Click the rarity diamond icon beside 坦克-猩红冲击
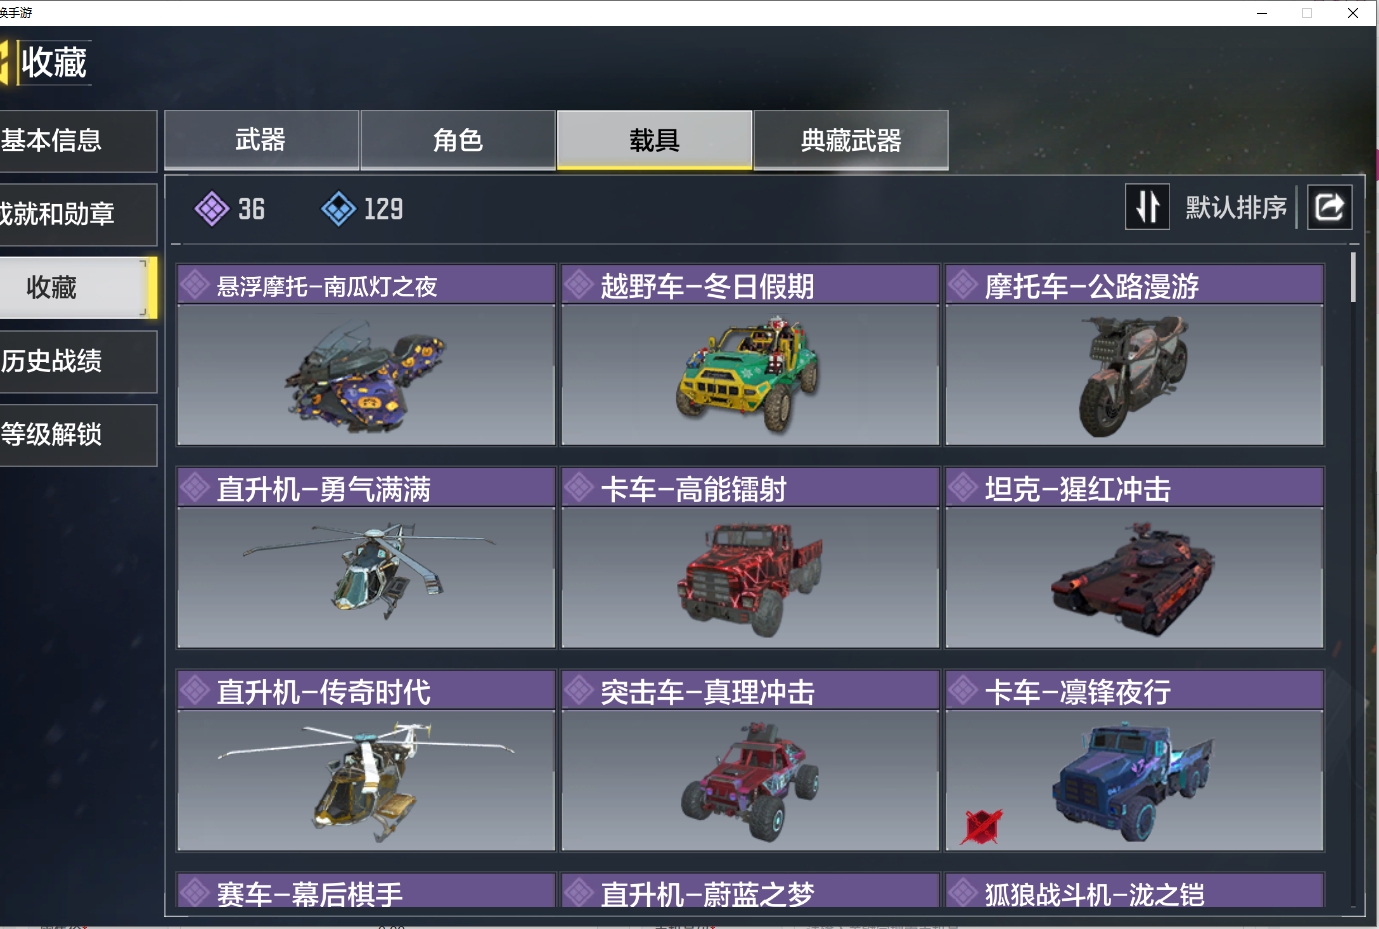The image size is (1379, 929). tap(963, 488)
